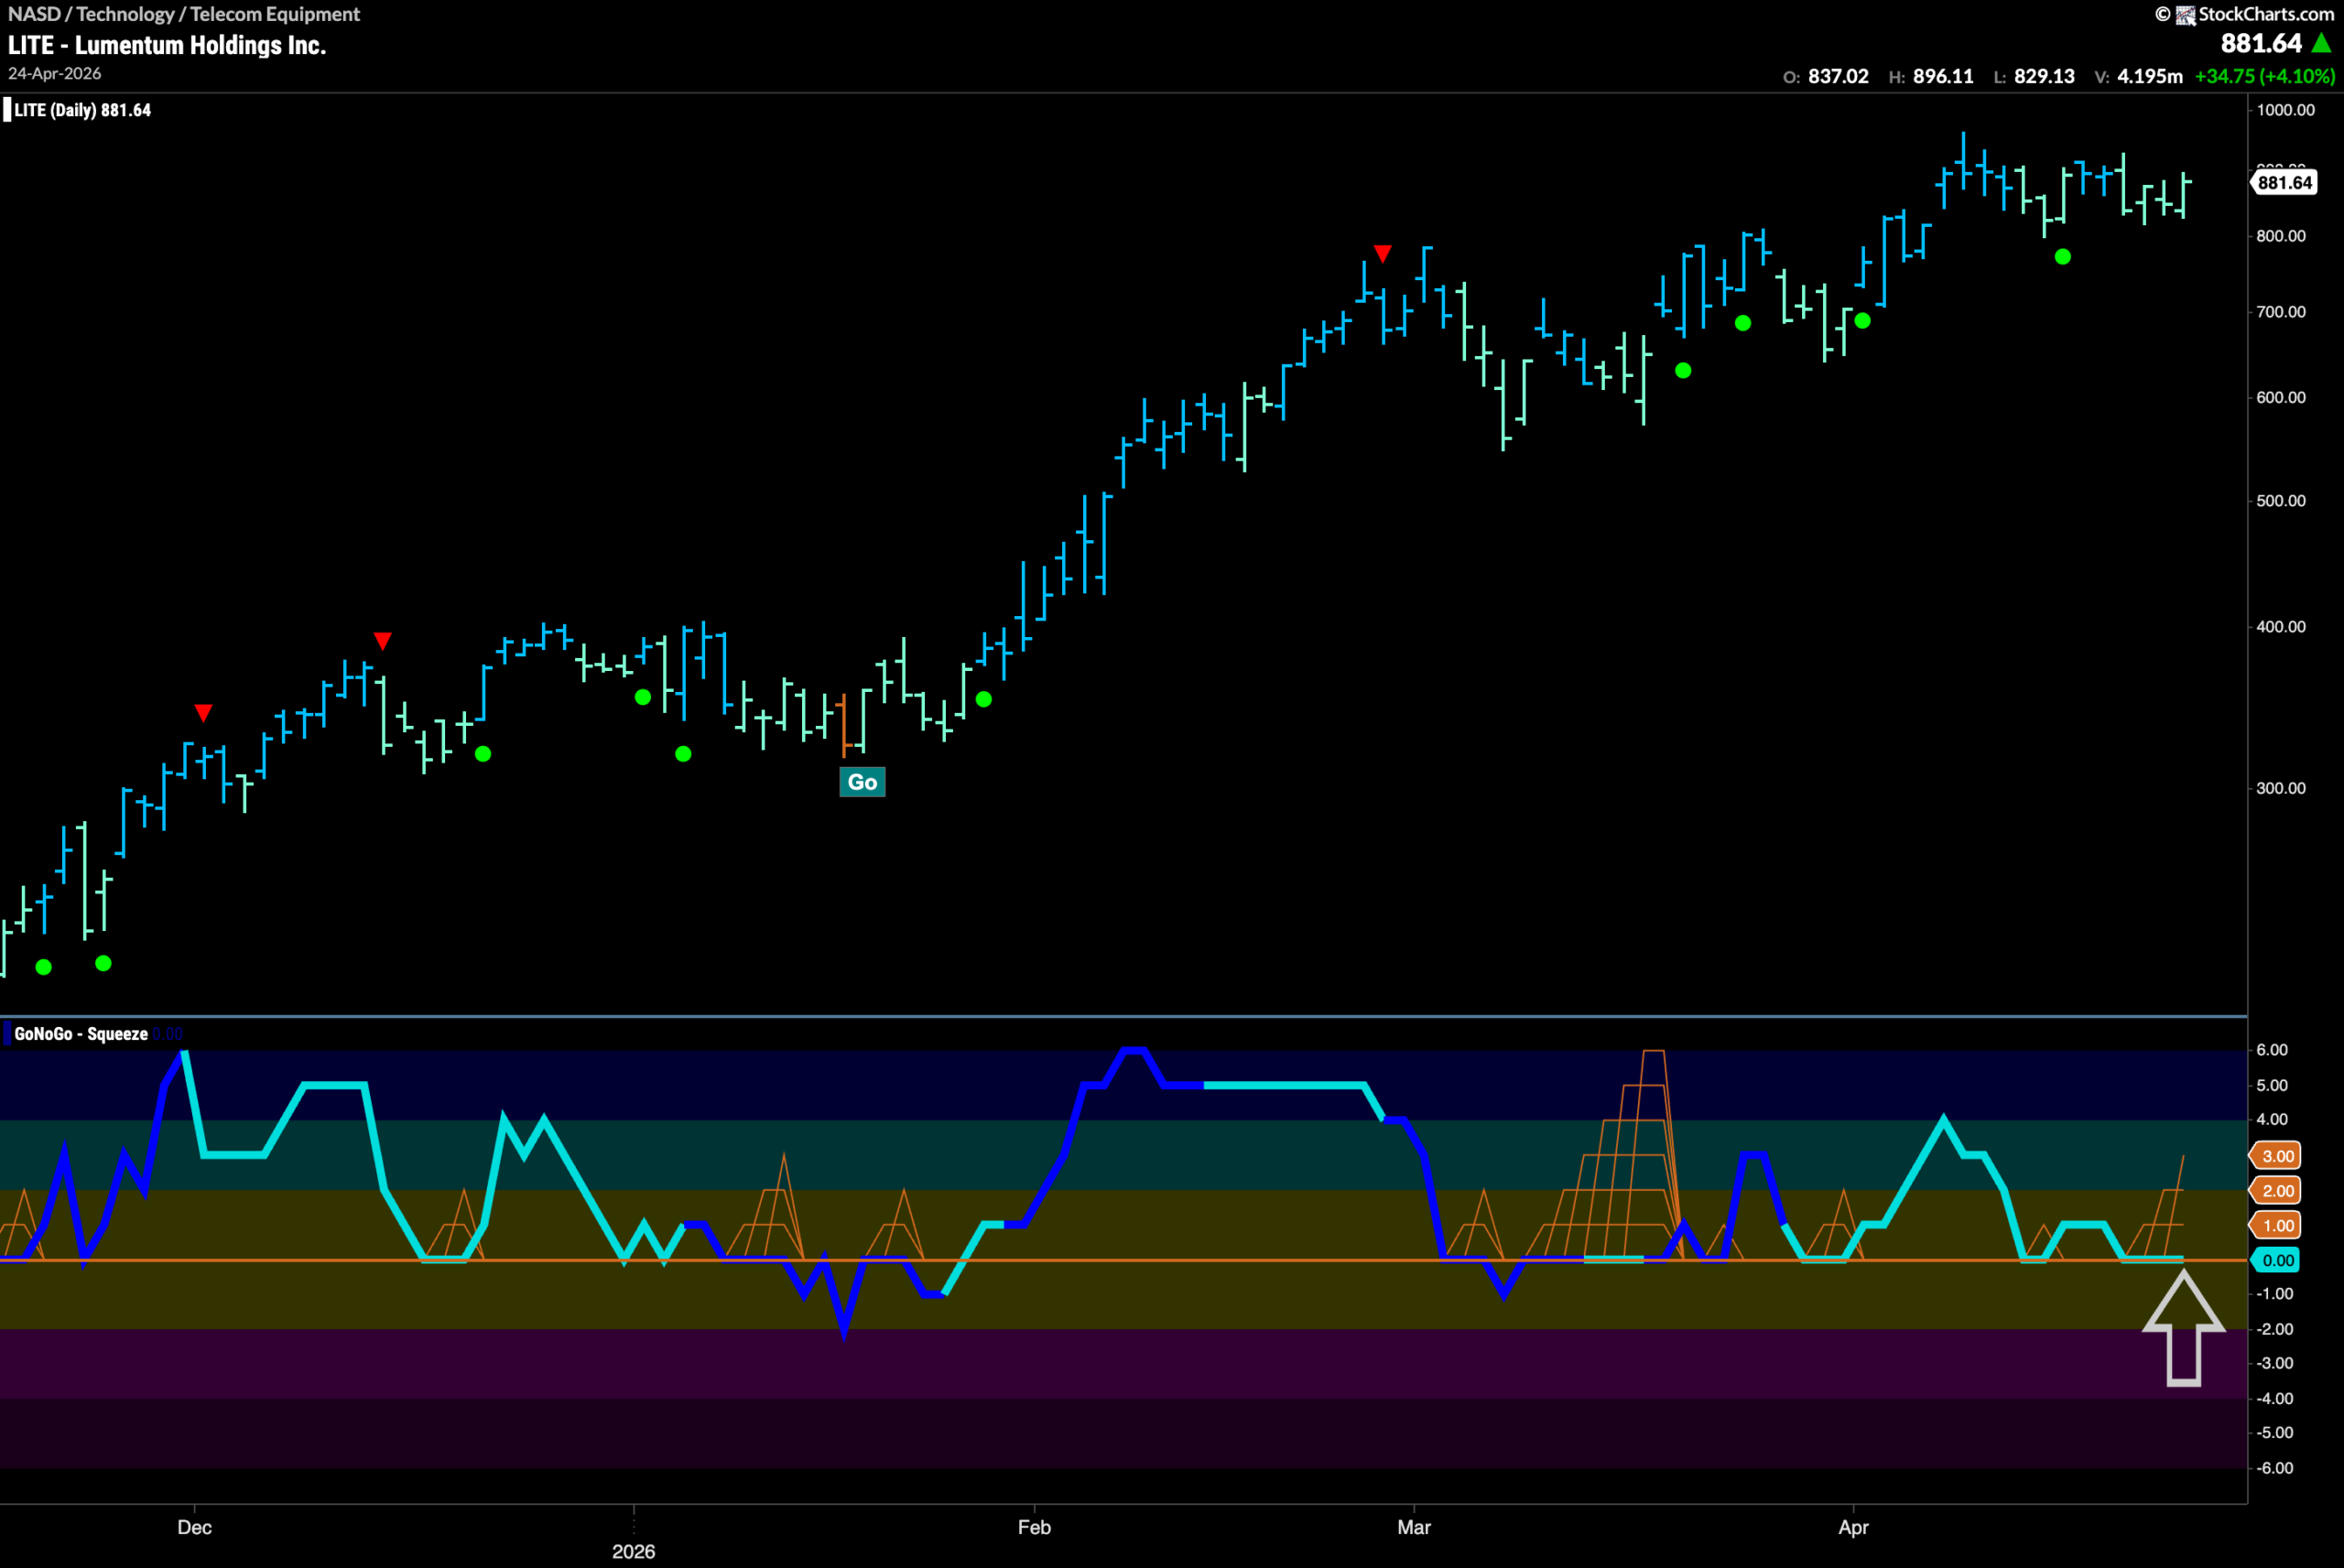Click the lower green dot in early January
This screenshot has height=1568, width=2344.
click(683, 754)
